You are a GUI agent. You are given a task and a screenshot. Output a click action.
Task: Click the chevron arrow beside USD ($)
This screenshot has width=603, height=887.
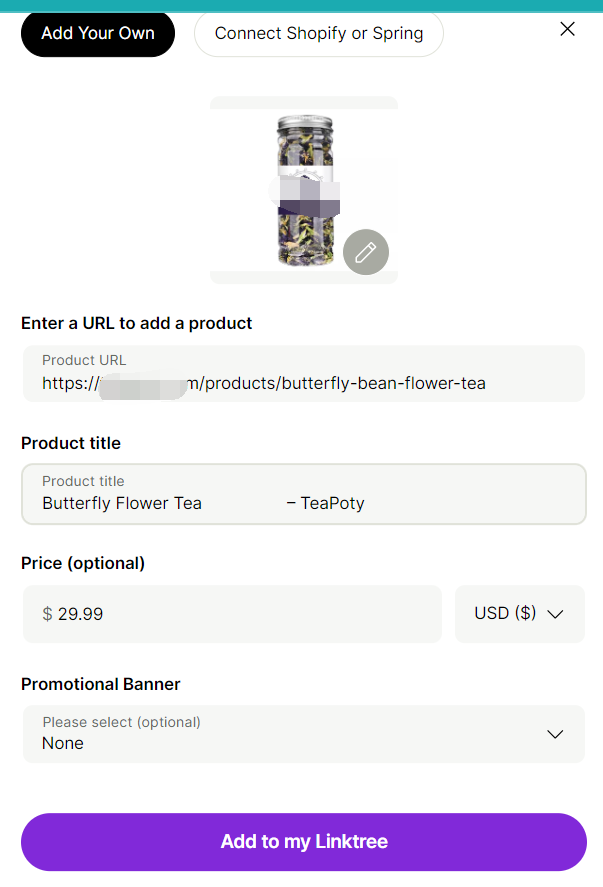click(556, 614)
